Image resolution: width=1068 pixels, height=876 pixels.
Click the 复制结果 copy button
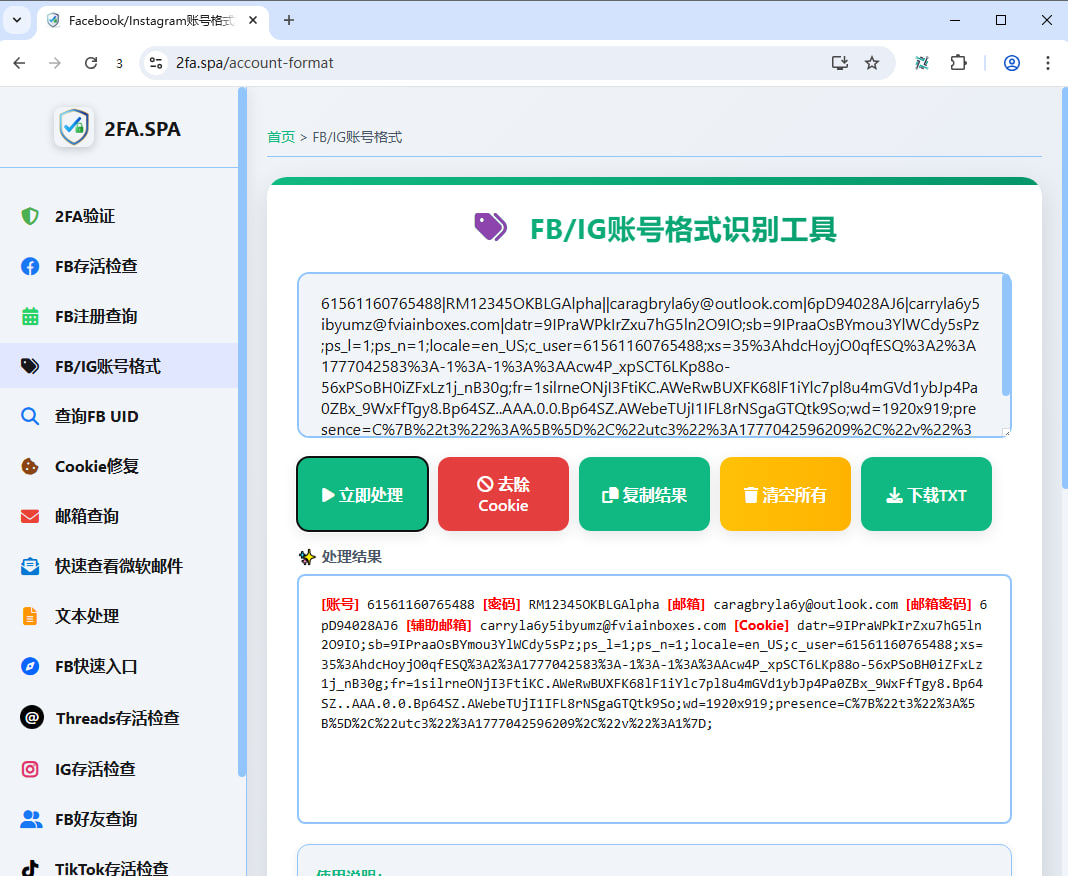point(644,494)
